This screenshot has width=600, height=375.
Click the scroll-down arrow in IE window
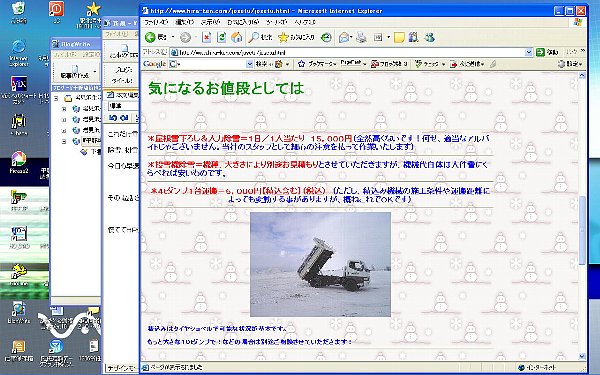click(582, 356)
